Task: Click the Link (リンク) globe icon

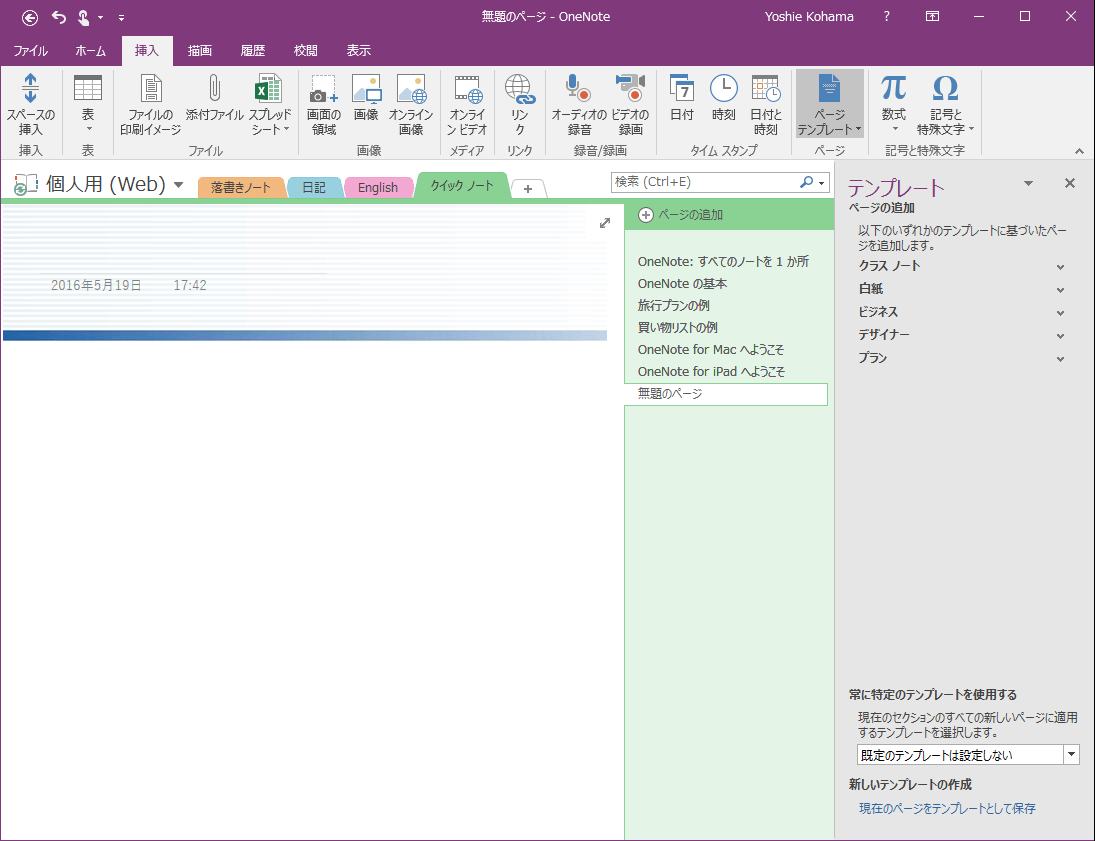Action: tap(520, 89)
